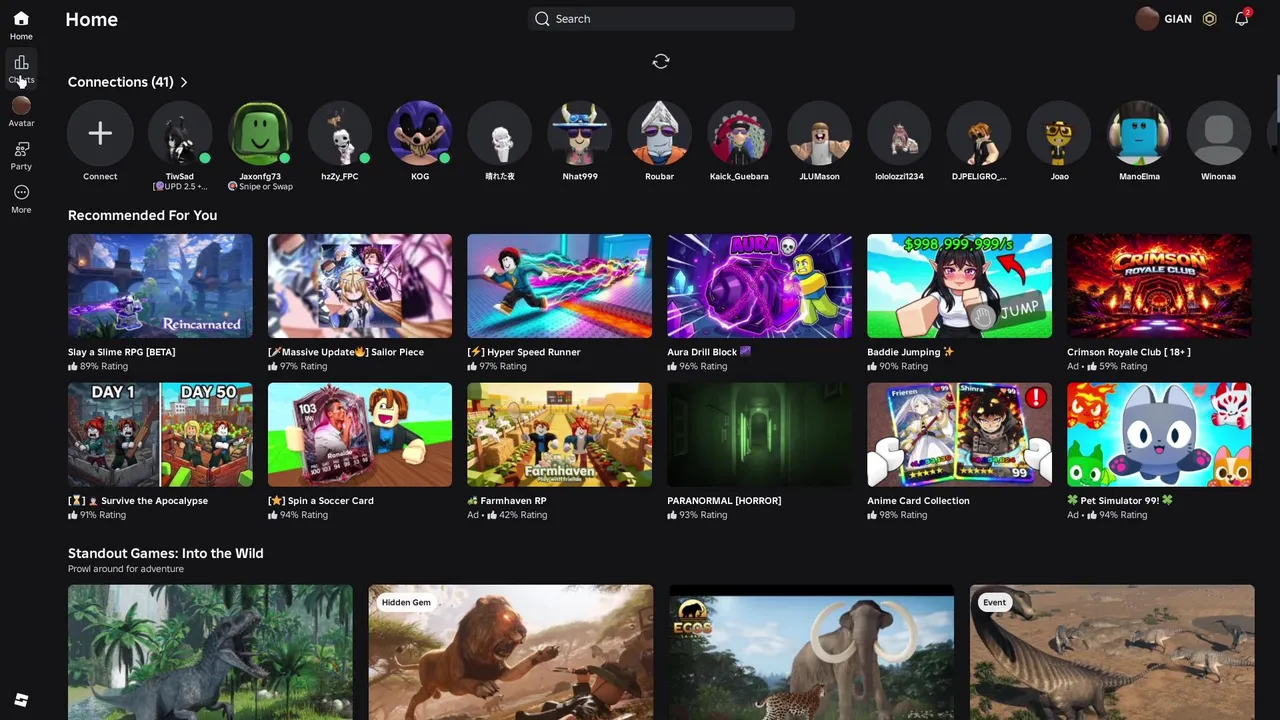Click the Connect plus button
The width and height of the screenshot is (1280, 720).
pos(100,133)
